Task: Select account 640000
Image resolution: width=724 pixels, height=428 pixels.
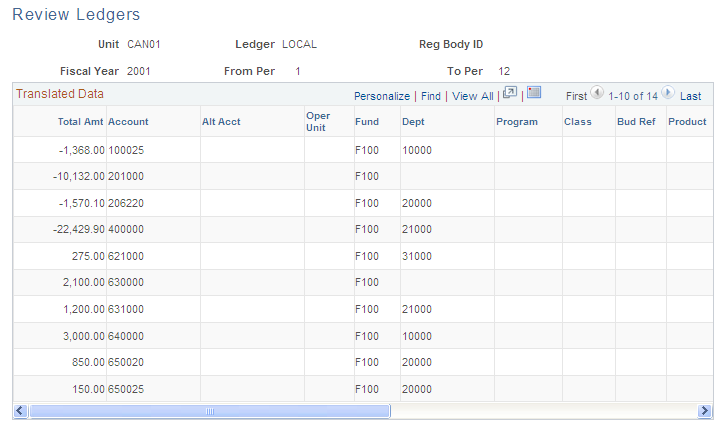Action: (x=126, y=337)
